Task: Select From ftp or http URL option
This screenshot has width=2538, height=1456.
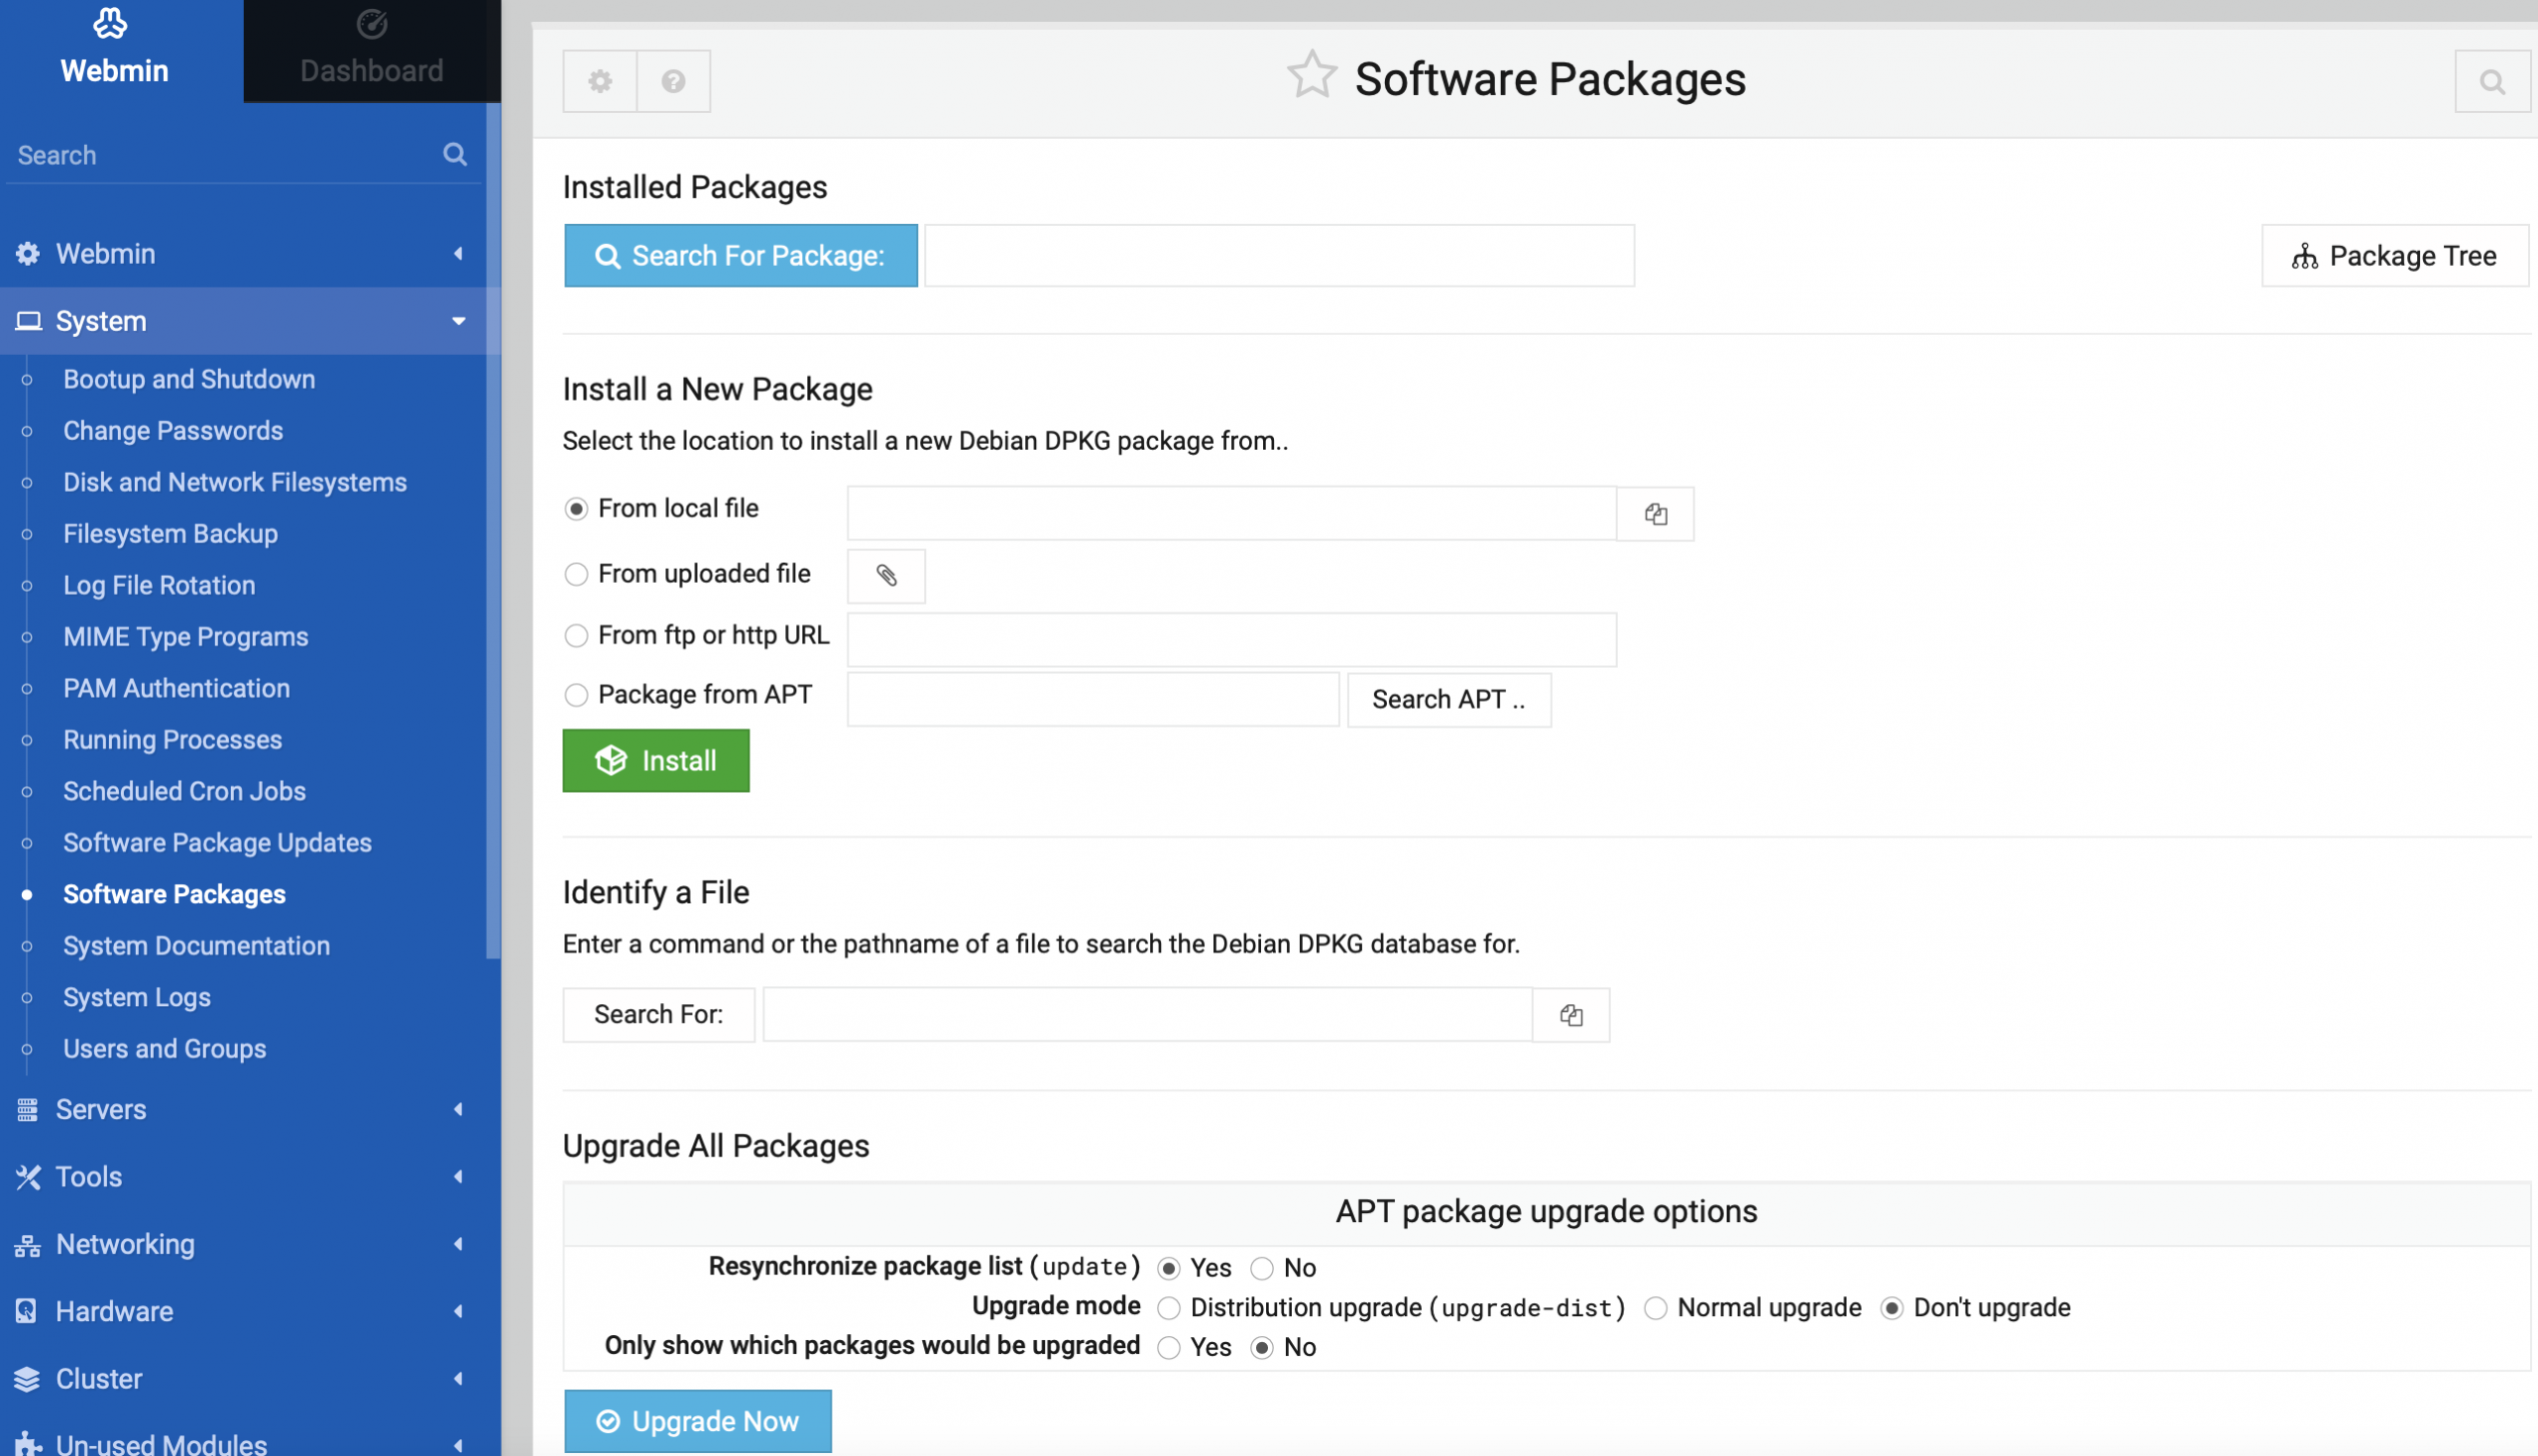Action: point(576,636)
